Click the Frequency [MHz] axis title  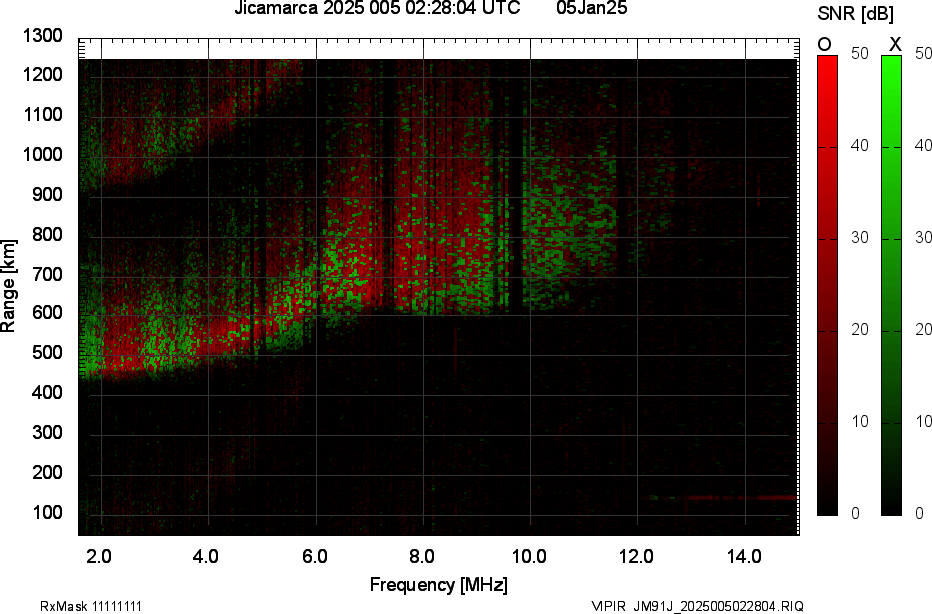[x=439, y=585]
